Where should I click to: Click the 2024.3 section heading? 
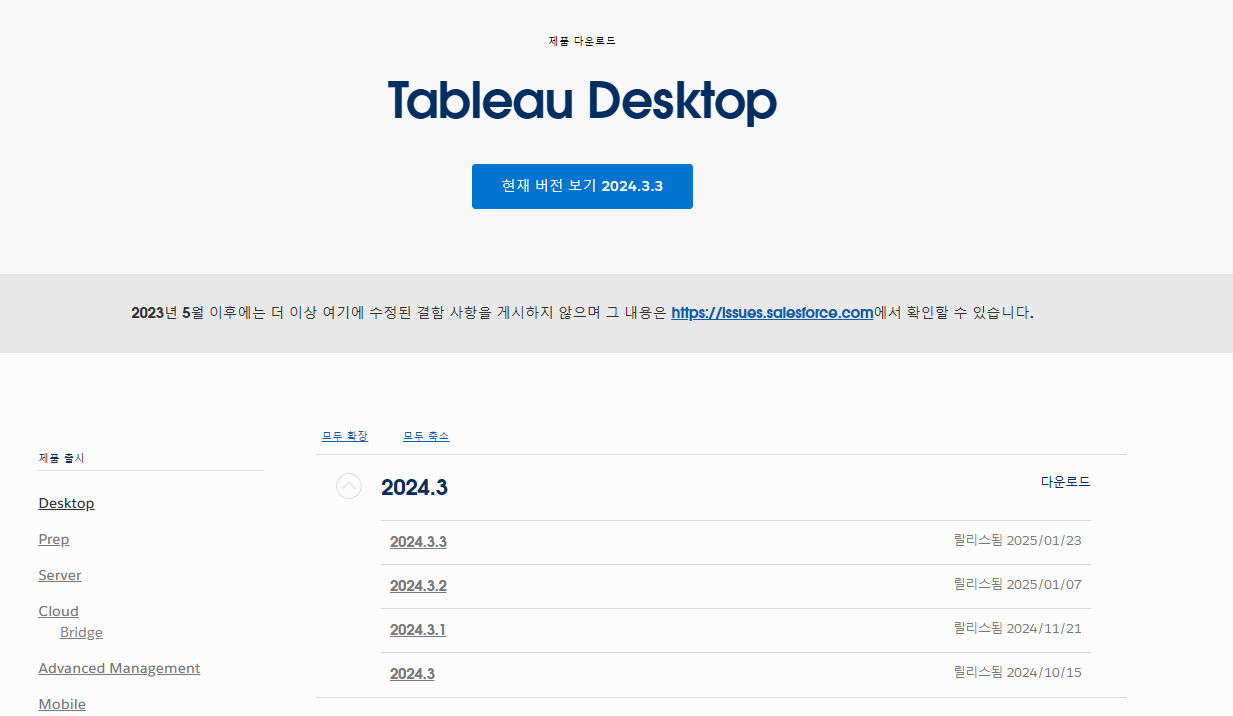(414, 487)
